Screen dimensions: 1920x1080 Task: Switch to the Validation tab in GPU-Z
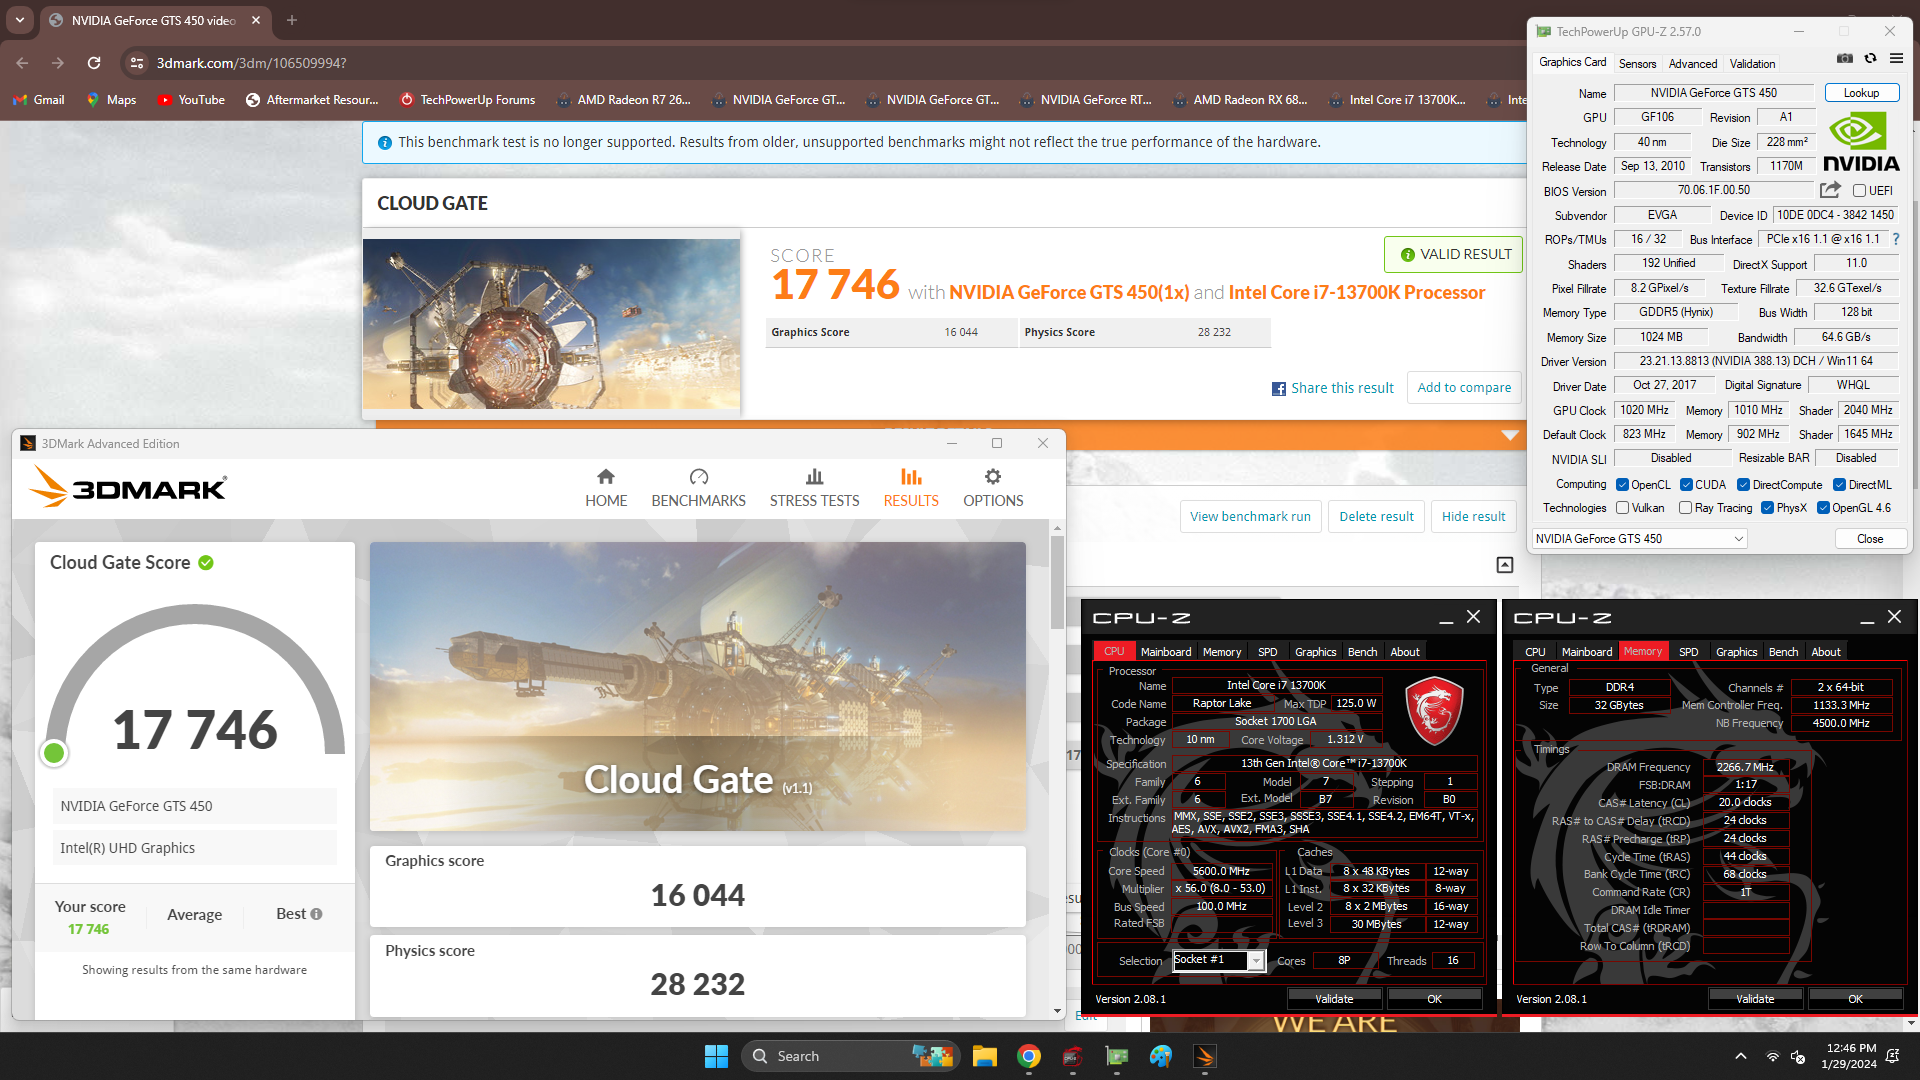tap(1752, 63)
